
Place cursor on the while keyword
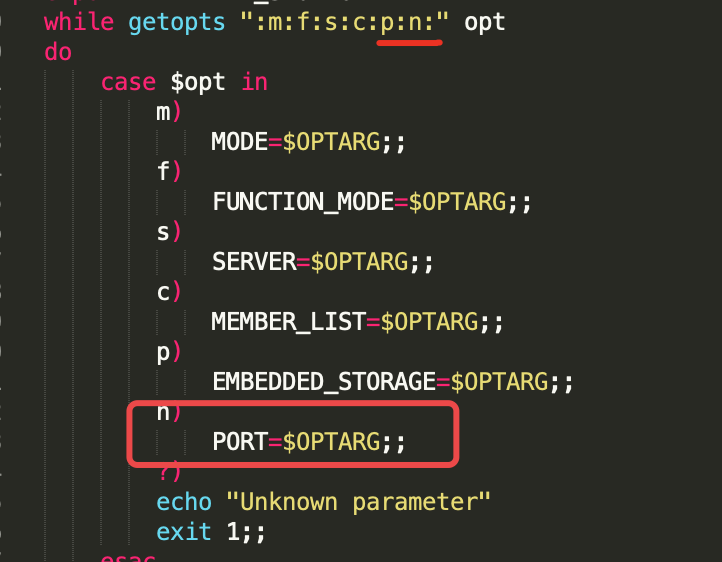(x=79, y=22)
